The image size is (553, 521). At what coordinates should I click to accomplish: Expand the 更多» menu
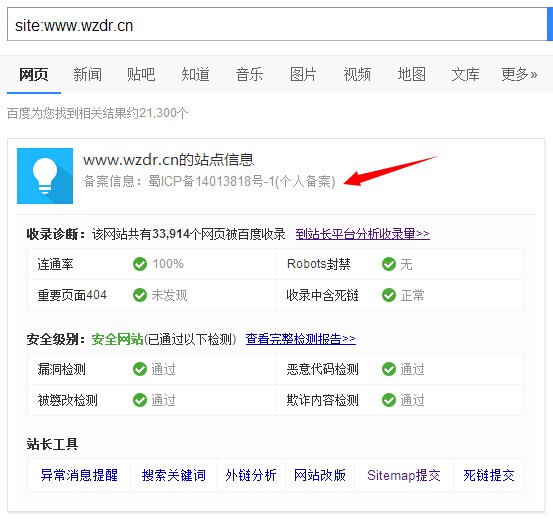519,74
